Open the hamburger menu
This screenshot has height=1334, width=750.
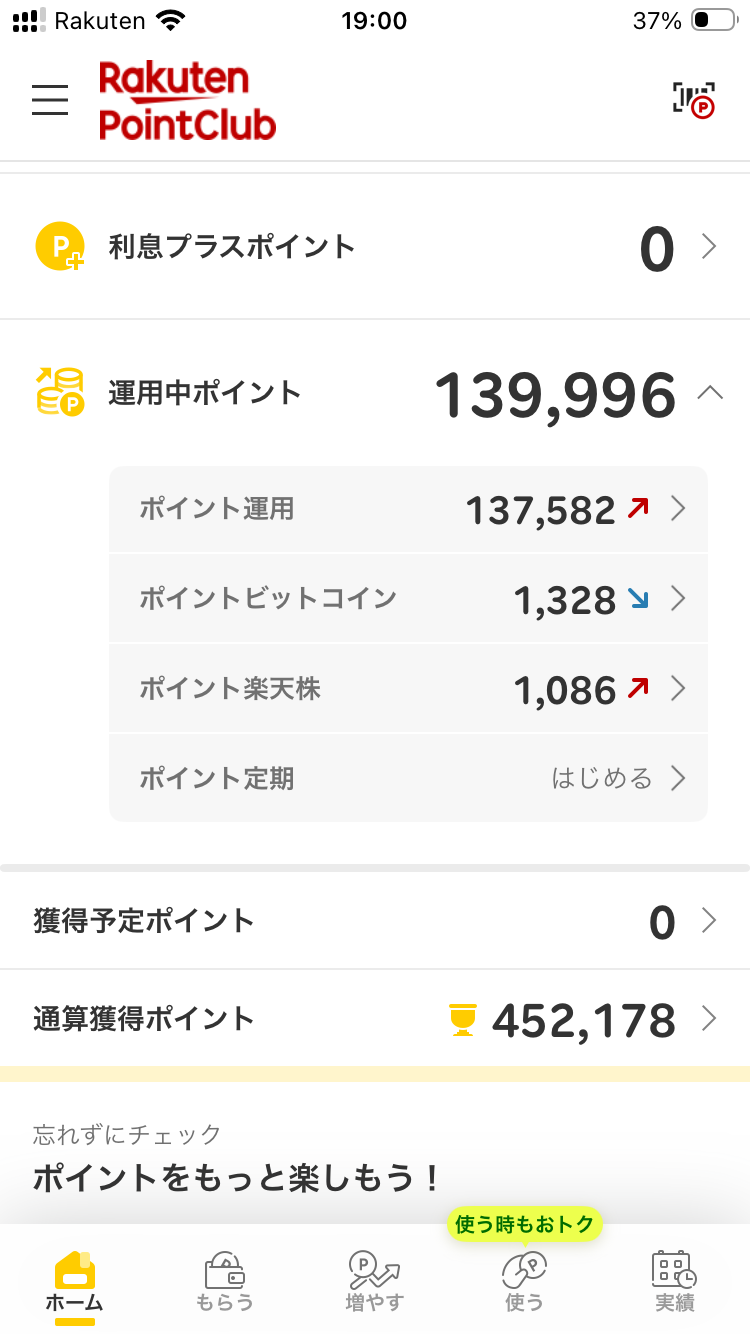(50, 100)
